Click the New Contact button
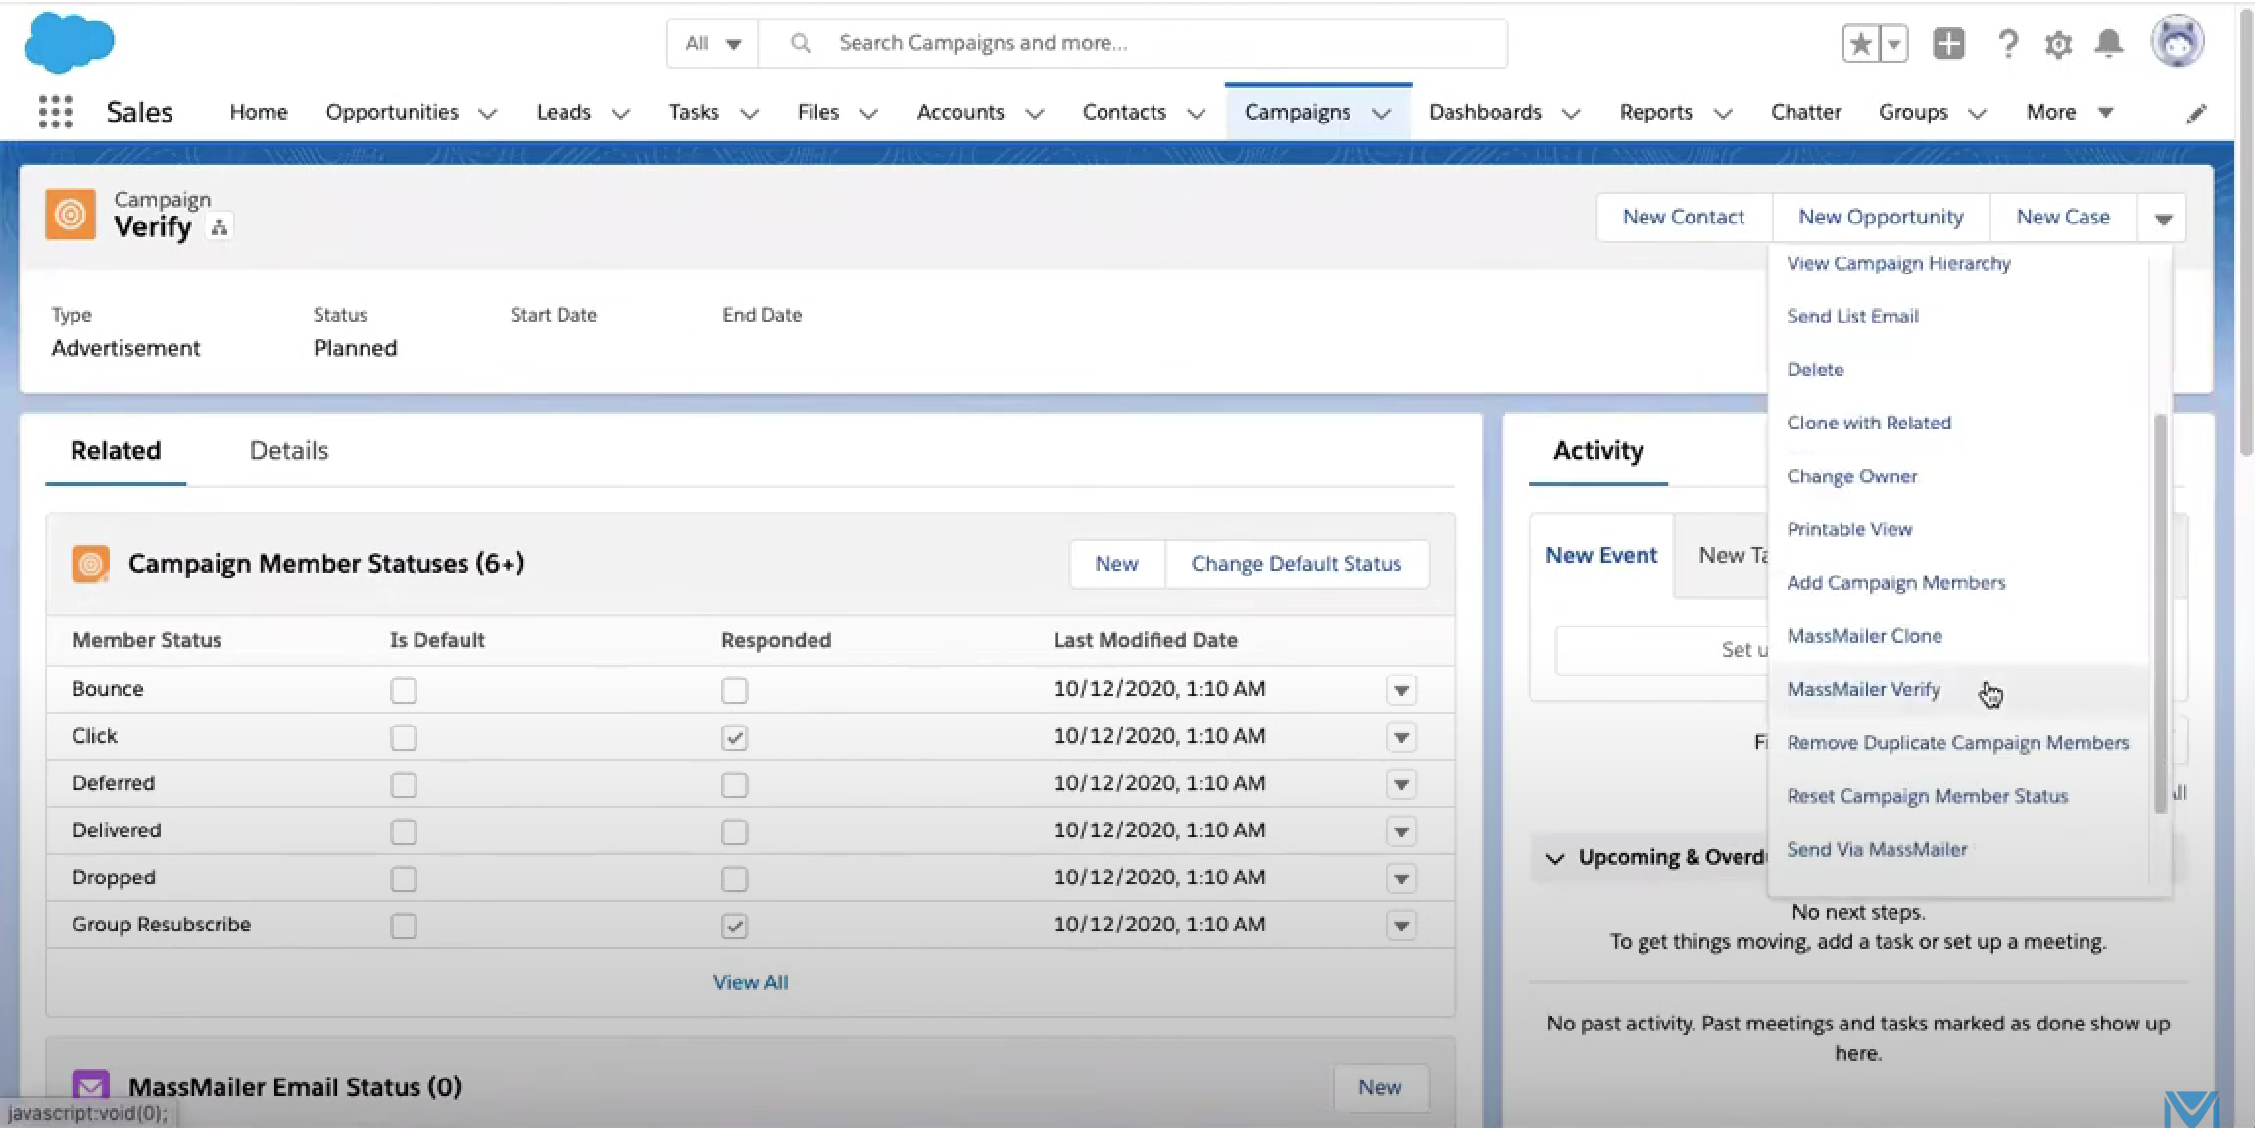 click(1683, 217)
